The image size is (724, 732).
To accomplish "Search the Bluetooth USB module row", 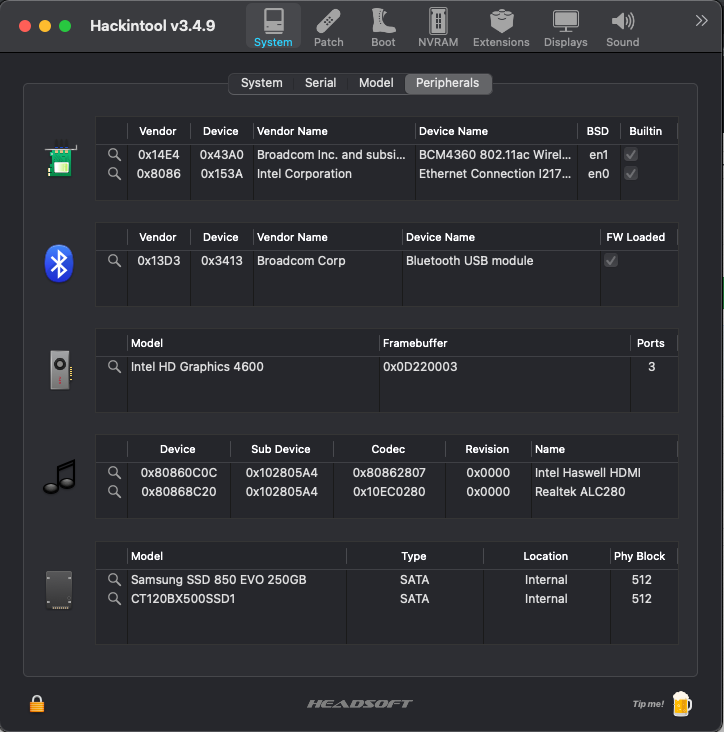I will pyautogui.click(x=114, y=260).
